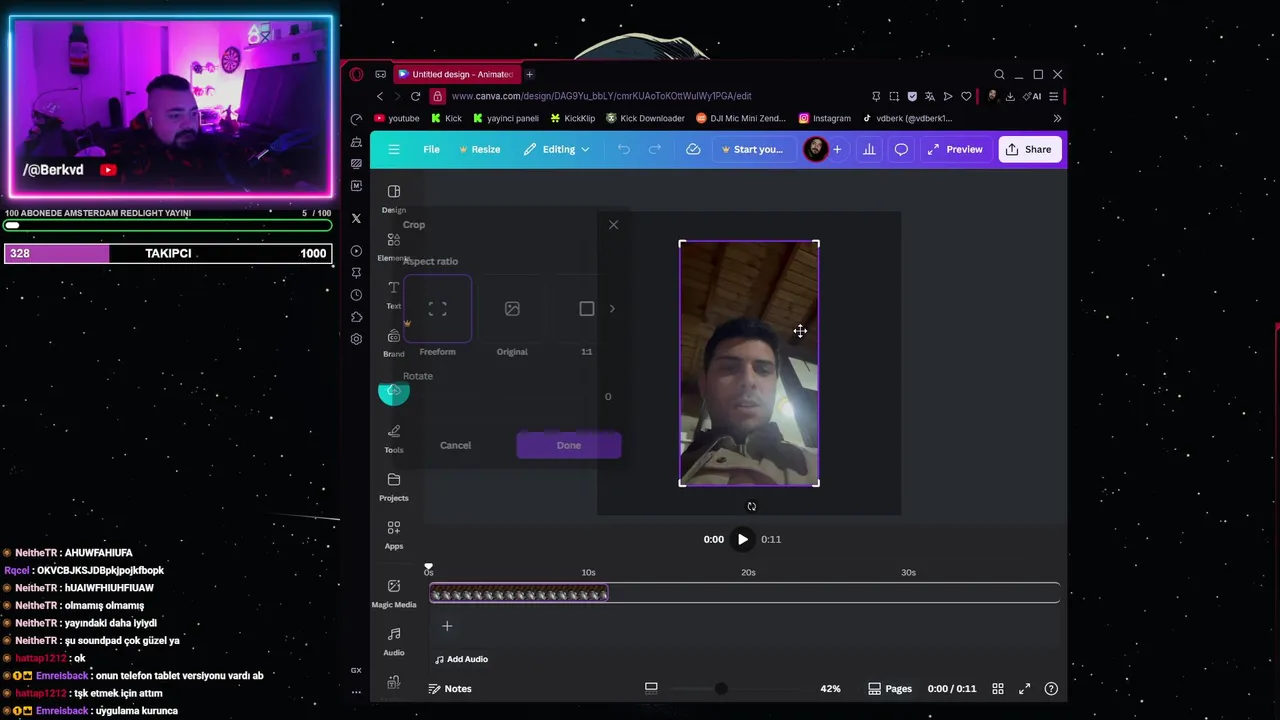
Task: Cancel the crop
Action: tap(455, 445)
